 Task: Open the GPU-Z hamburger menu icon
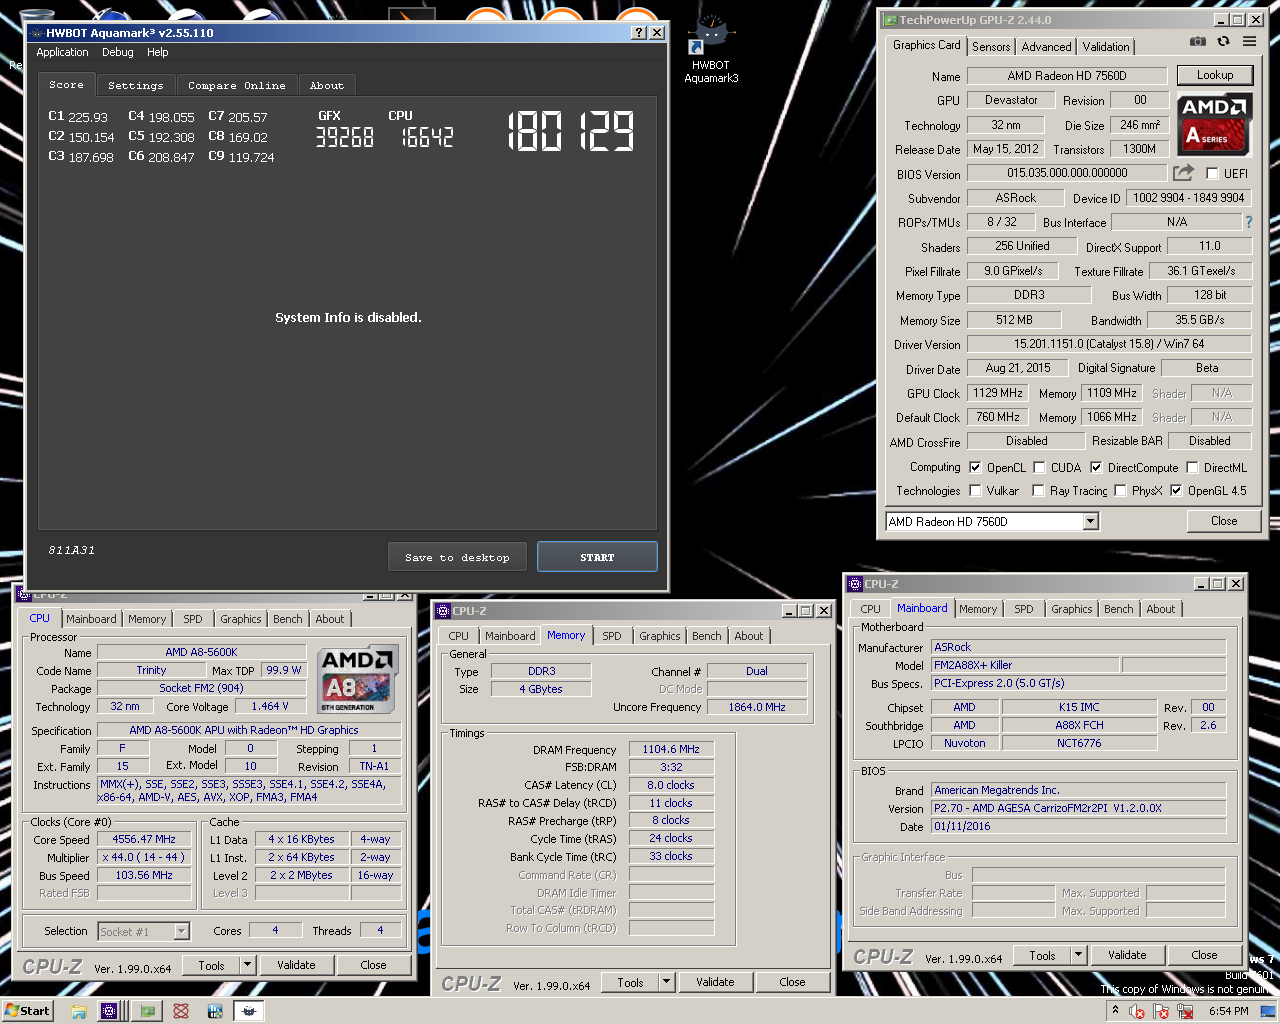click(1249, 41)
